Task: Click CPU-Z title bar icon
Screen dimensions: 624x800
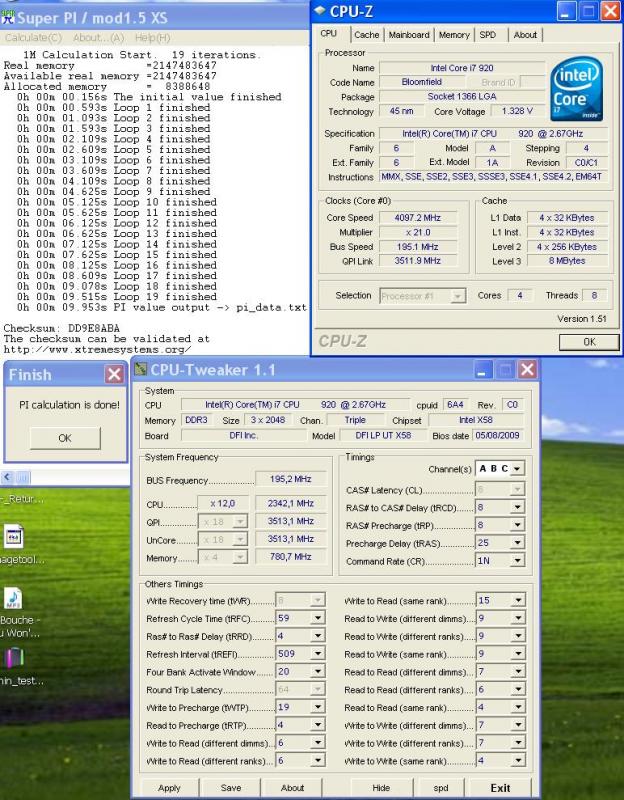Action: tap(320, 10)
